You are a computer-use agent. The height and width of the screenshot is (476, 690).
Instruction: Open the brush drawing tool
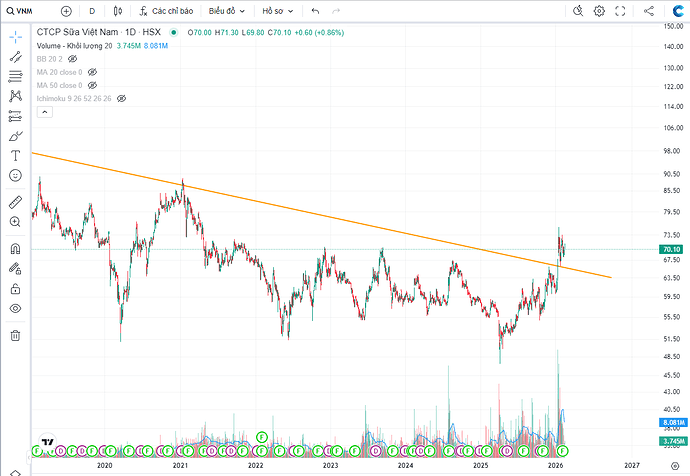pyautogui.click(x=15, y=135)
